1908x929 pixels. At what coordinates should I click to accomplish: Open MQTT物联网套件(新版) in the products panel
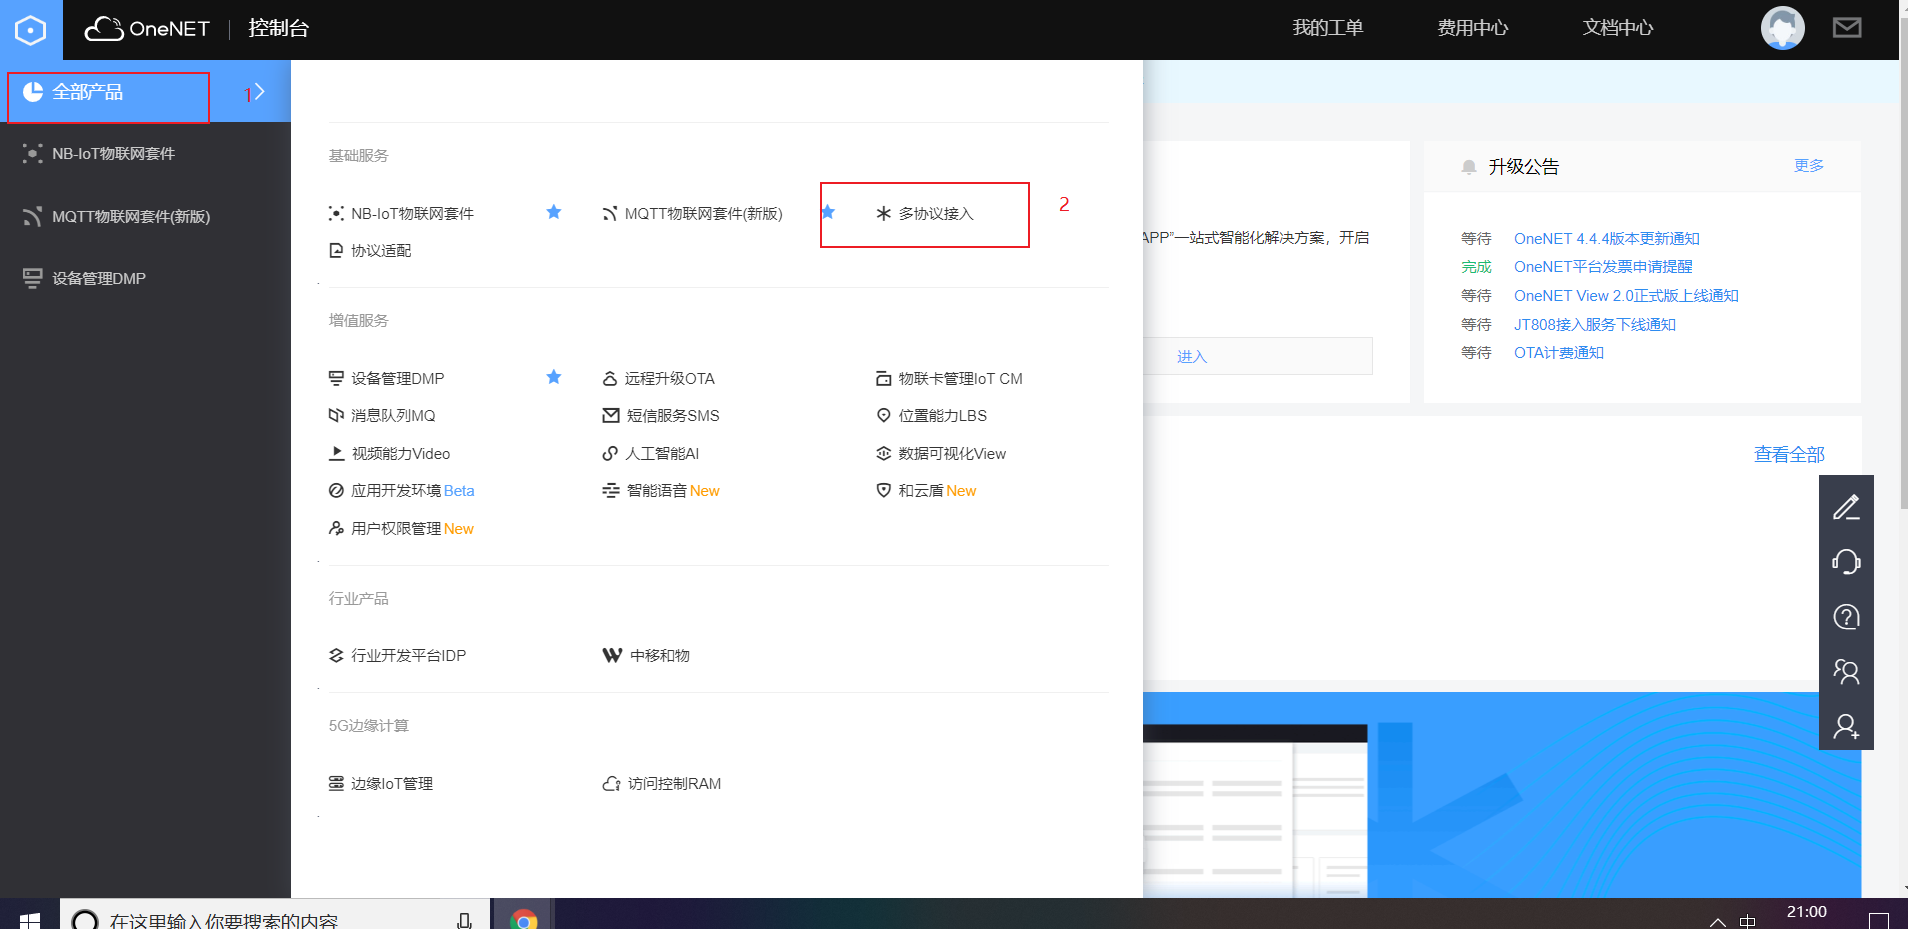[x=703, y=214]
